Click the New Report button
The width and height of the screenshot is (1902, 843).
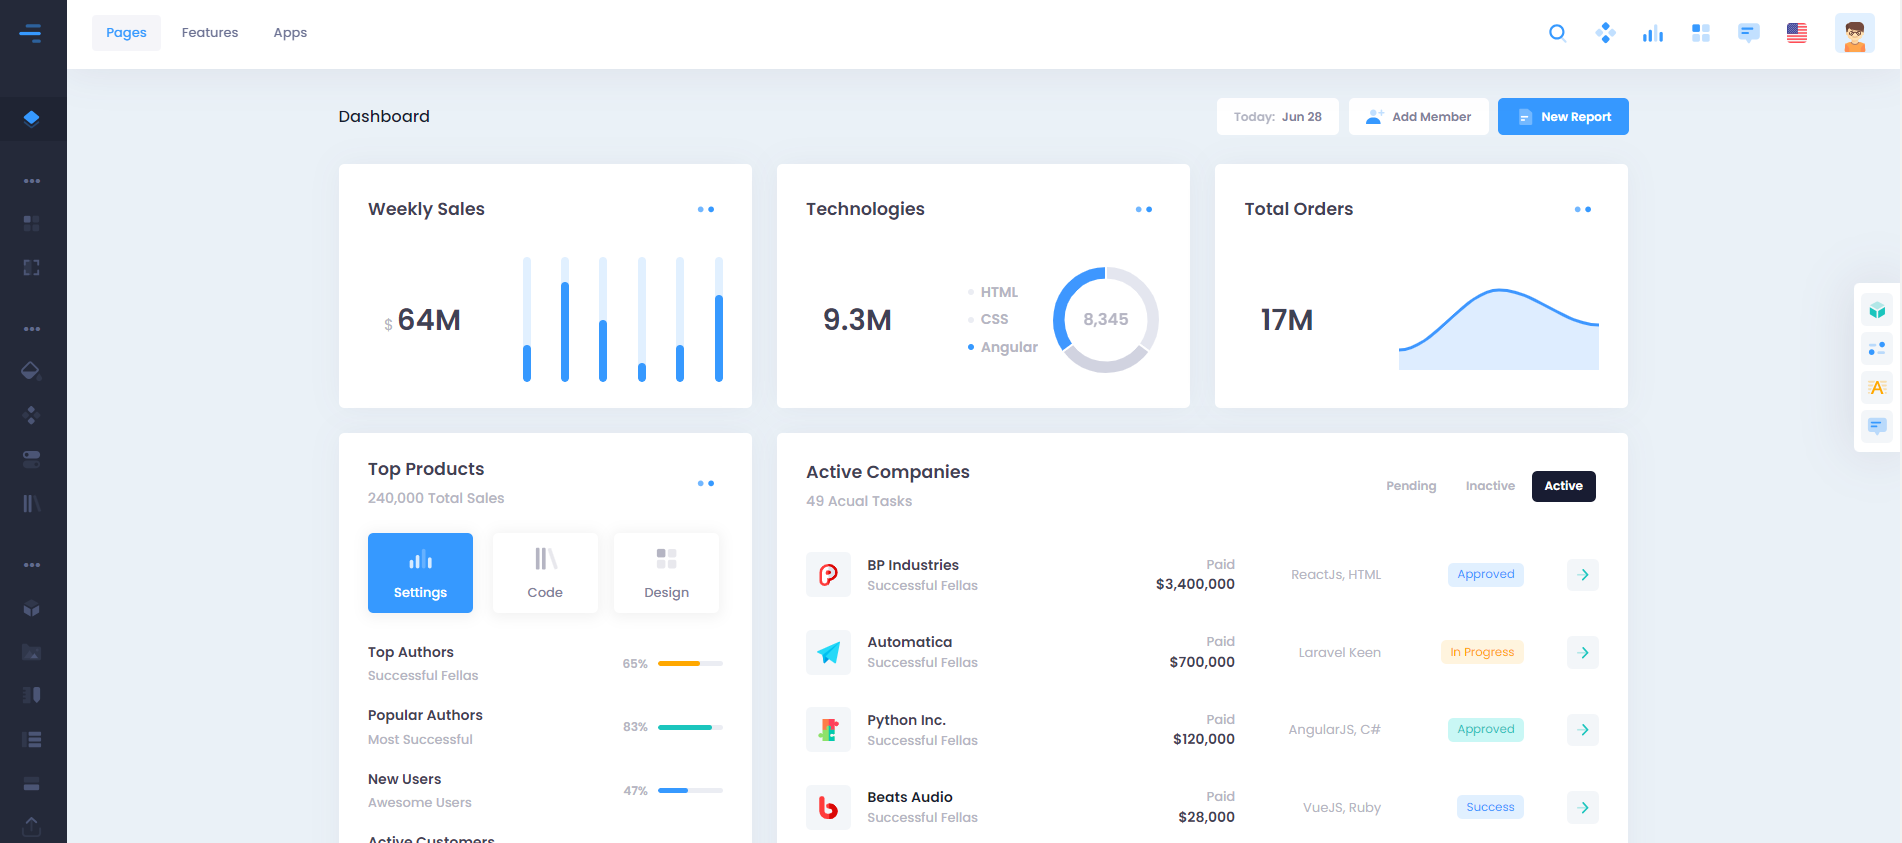click(1563, 117)
